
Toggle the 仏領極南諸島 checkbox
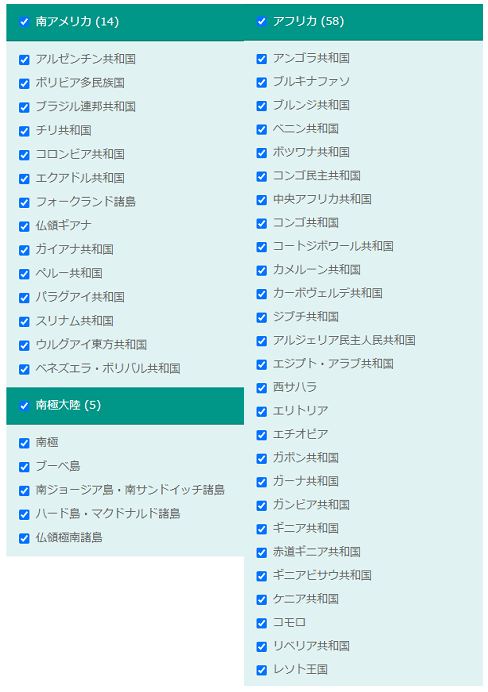coord(24,538)
